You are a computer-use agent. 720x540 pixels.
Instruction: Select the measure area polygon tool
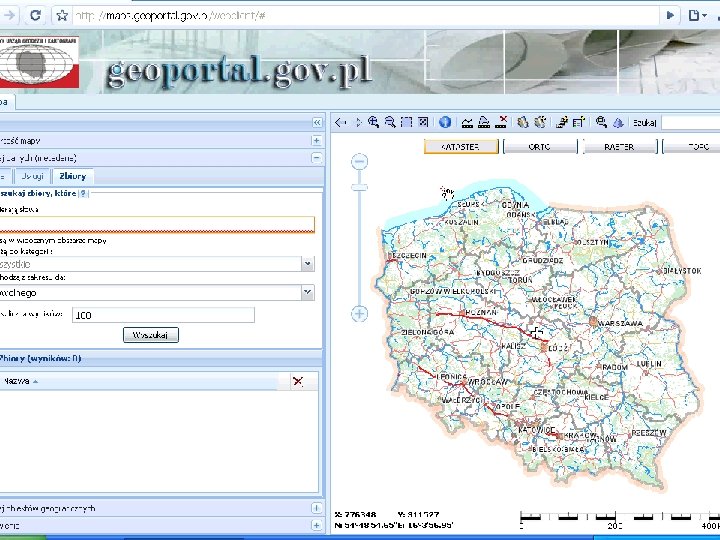tap(484, 122)
